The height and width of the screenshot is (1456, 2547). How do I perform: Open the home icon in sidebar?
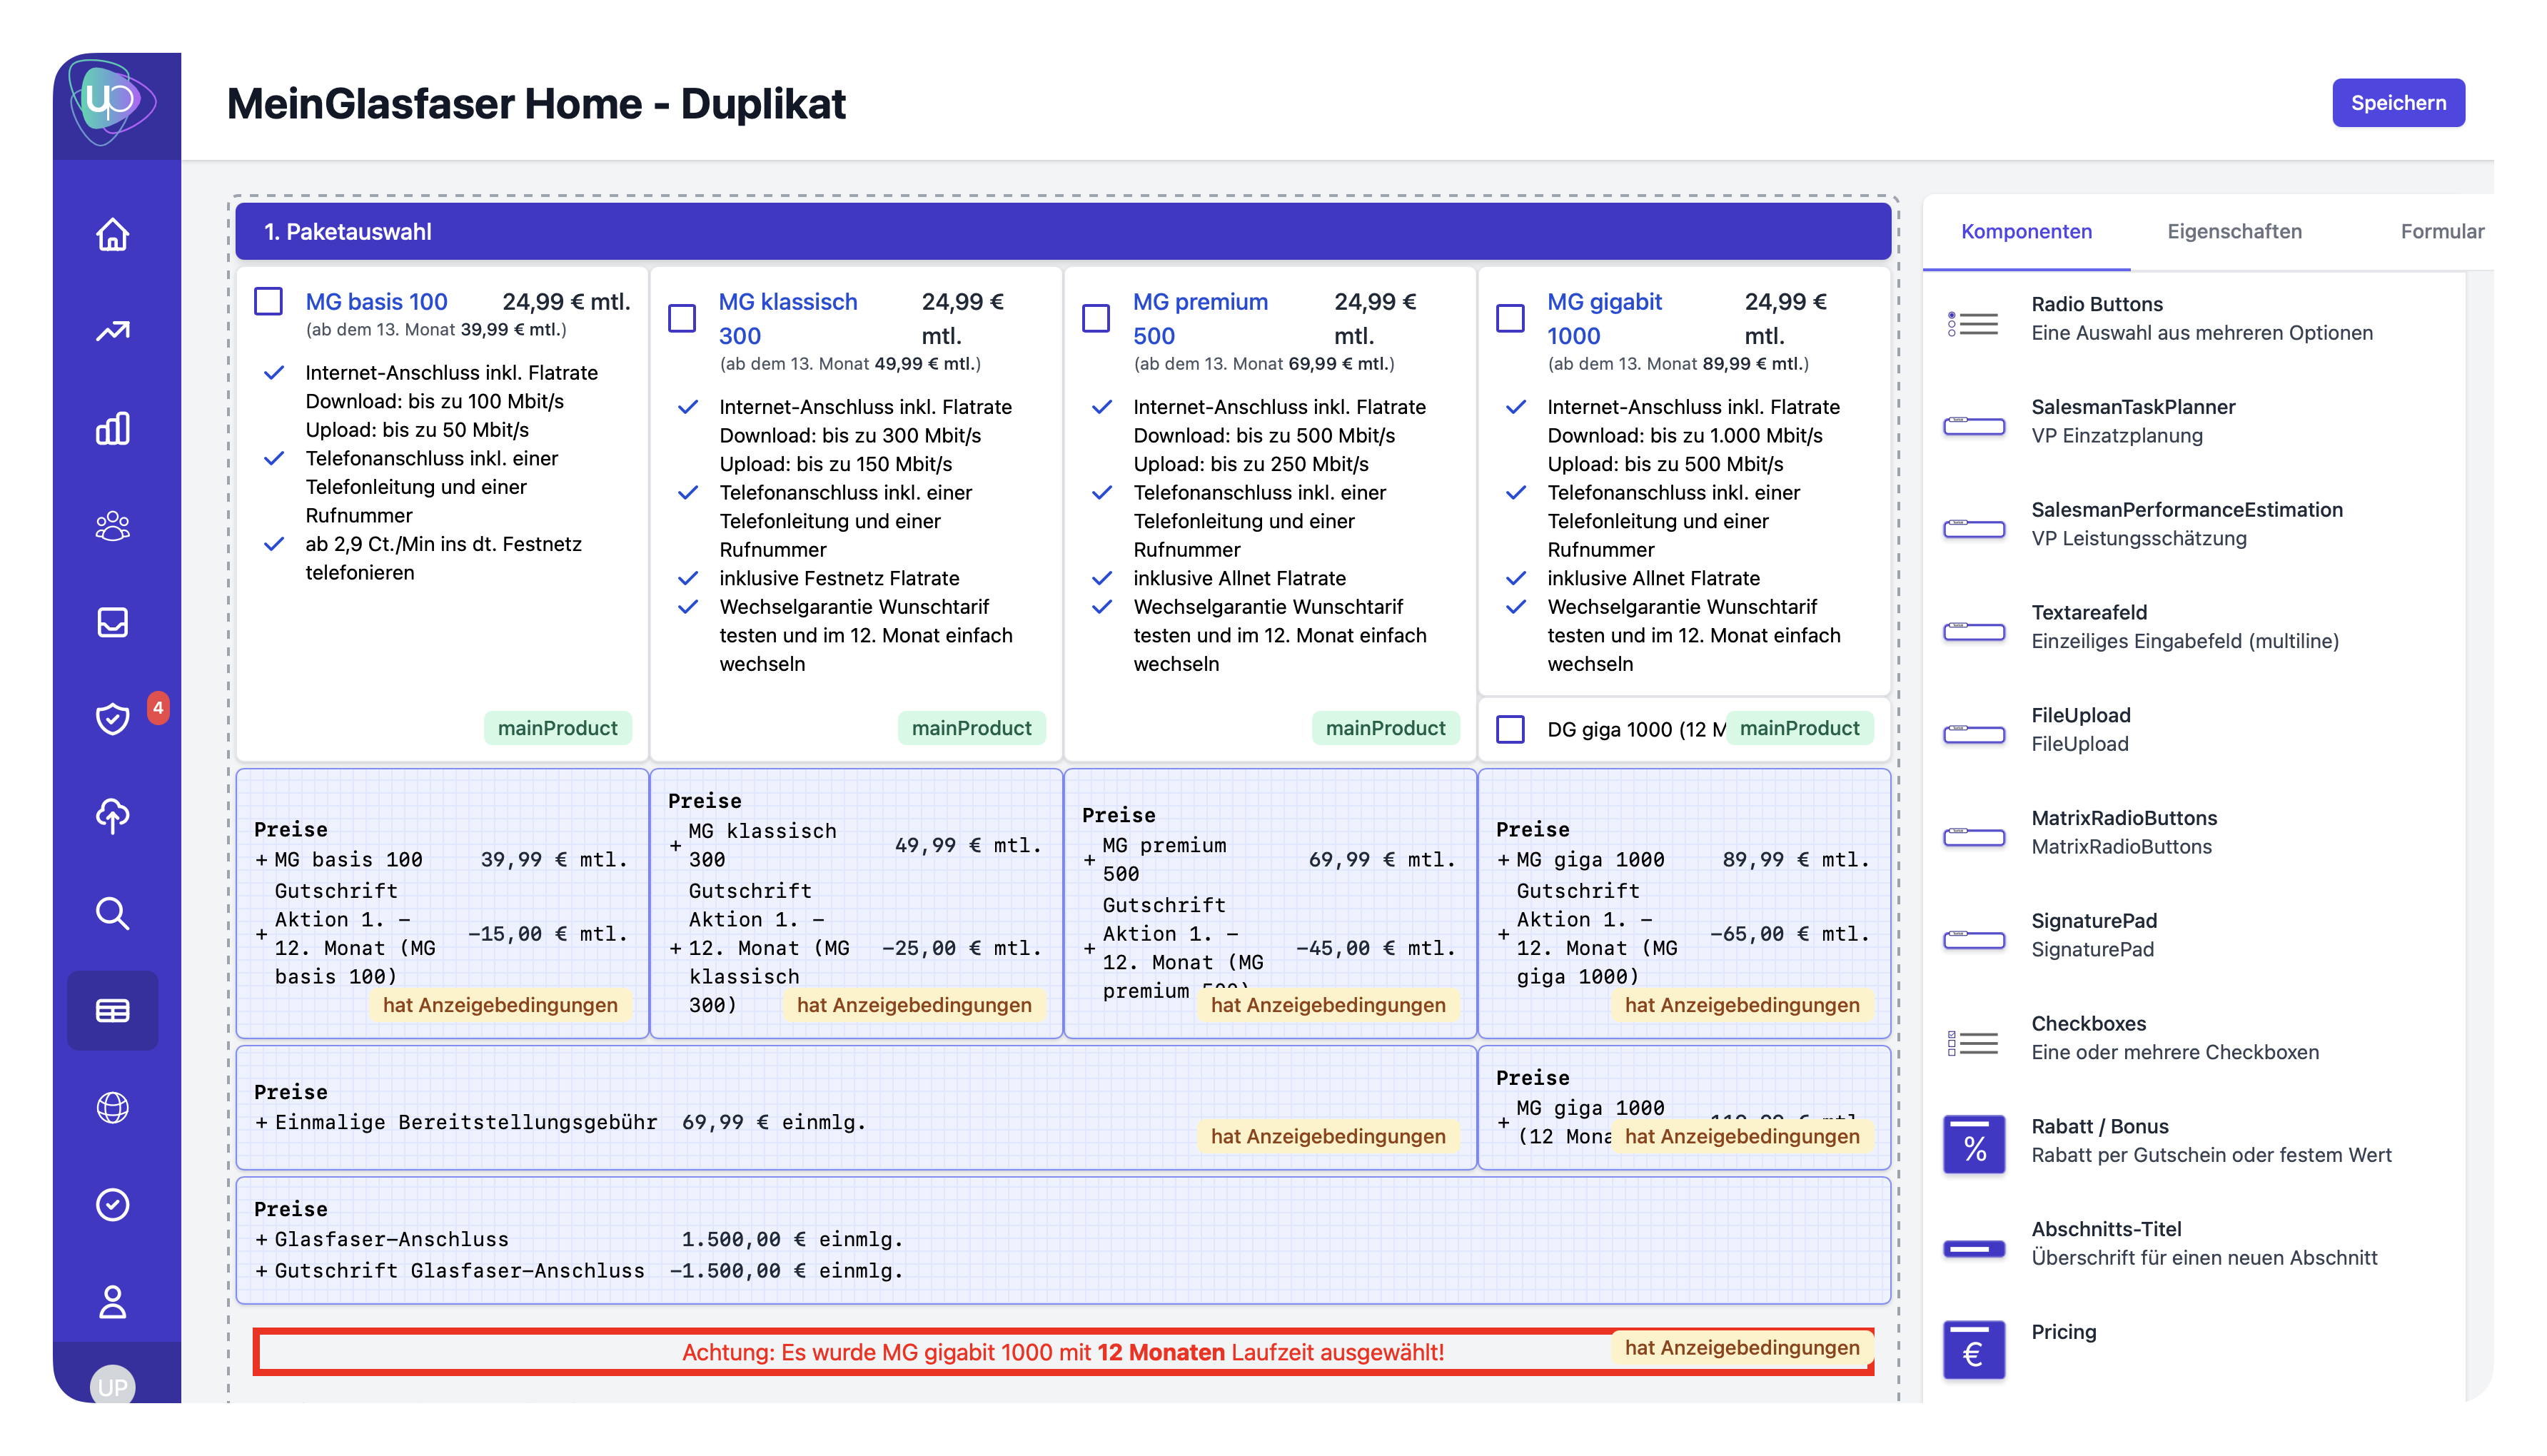[112, 234]
